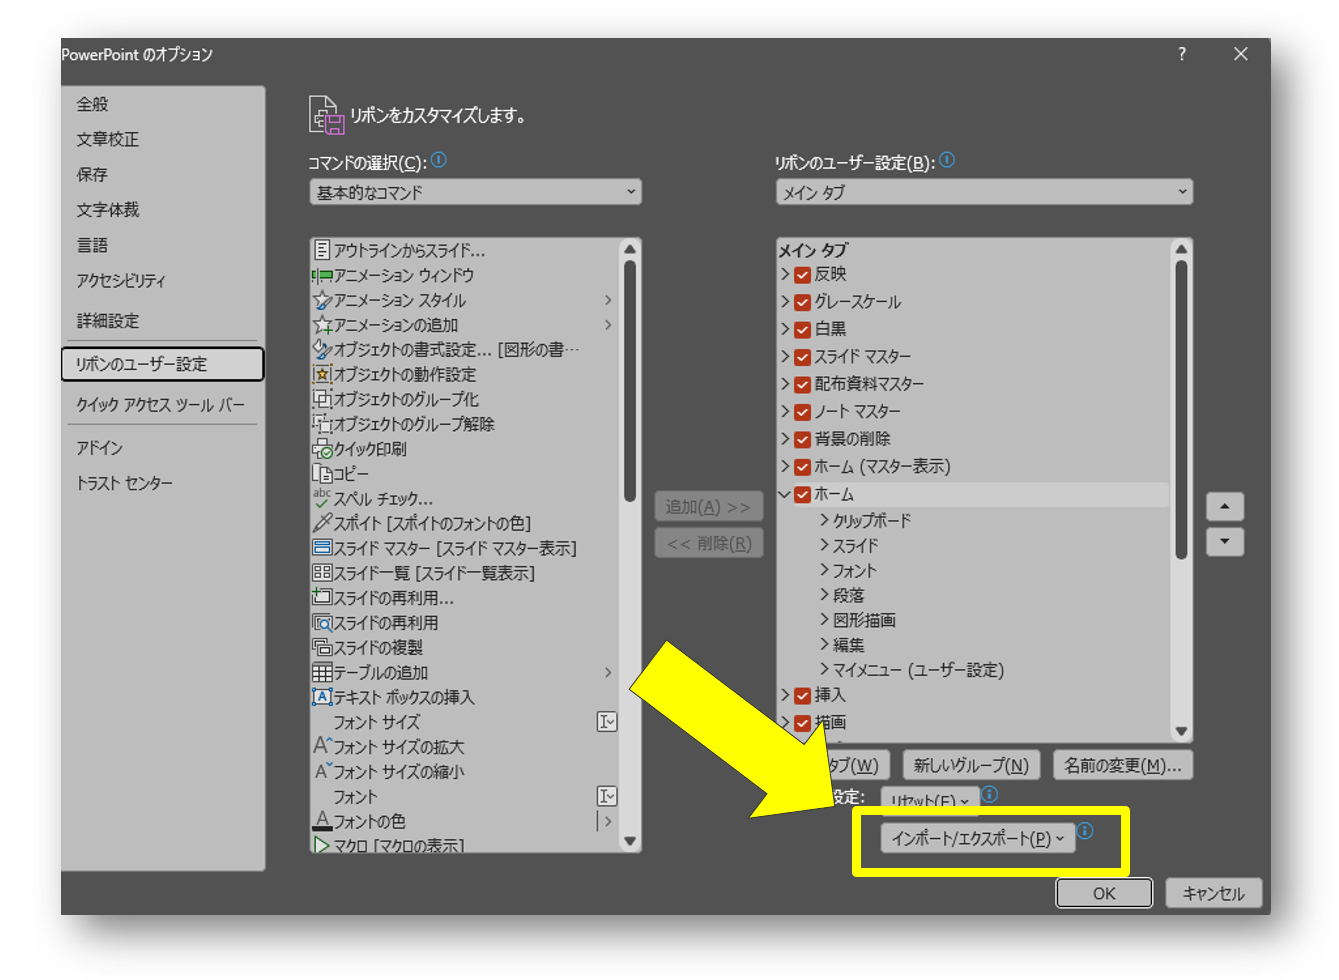Toggle the スライド マスター tab checkbox
The height and width of the screenshot is (980, 1339).
802,357
